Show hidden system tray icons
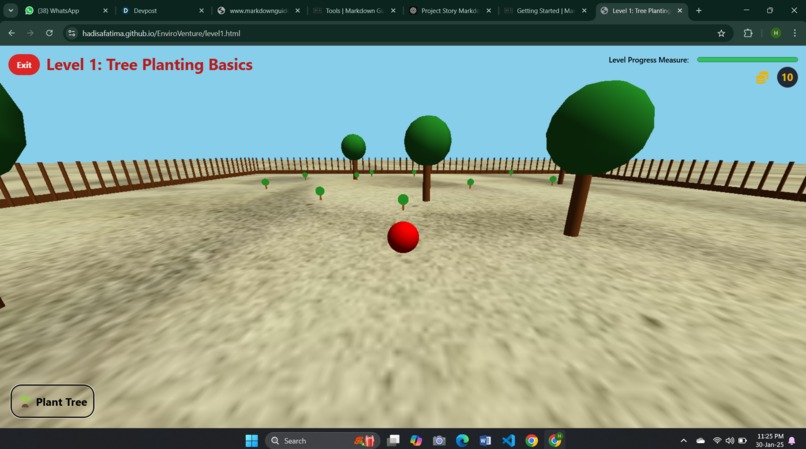The height and width of the screenshot is (449, 806). click(683, 441)
